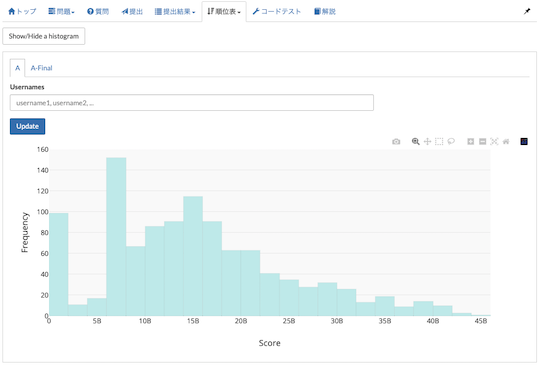This screenshot has width=540, height=365.
Task: Open the 提出 tab
Action: pyautogui.click(x=132, y=11)
